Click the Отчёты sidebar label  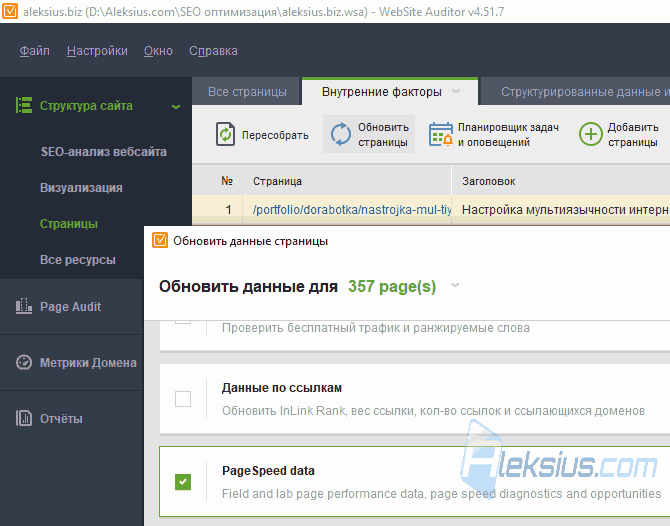point(61,419)
